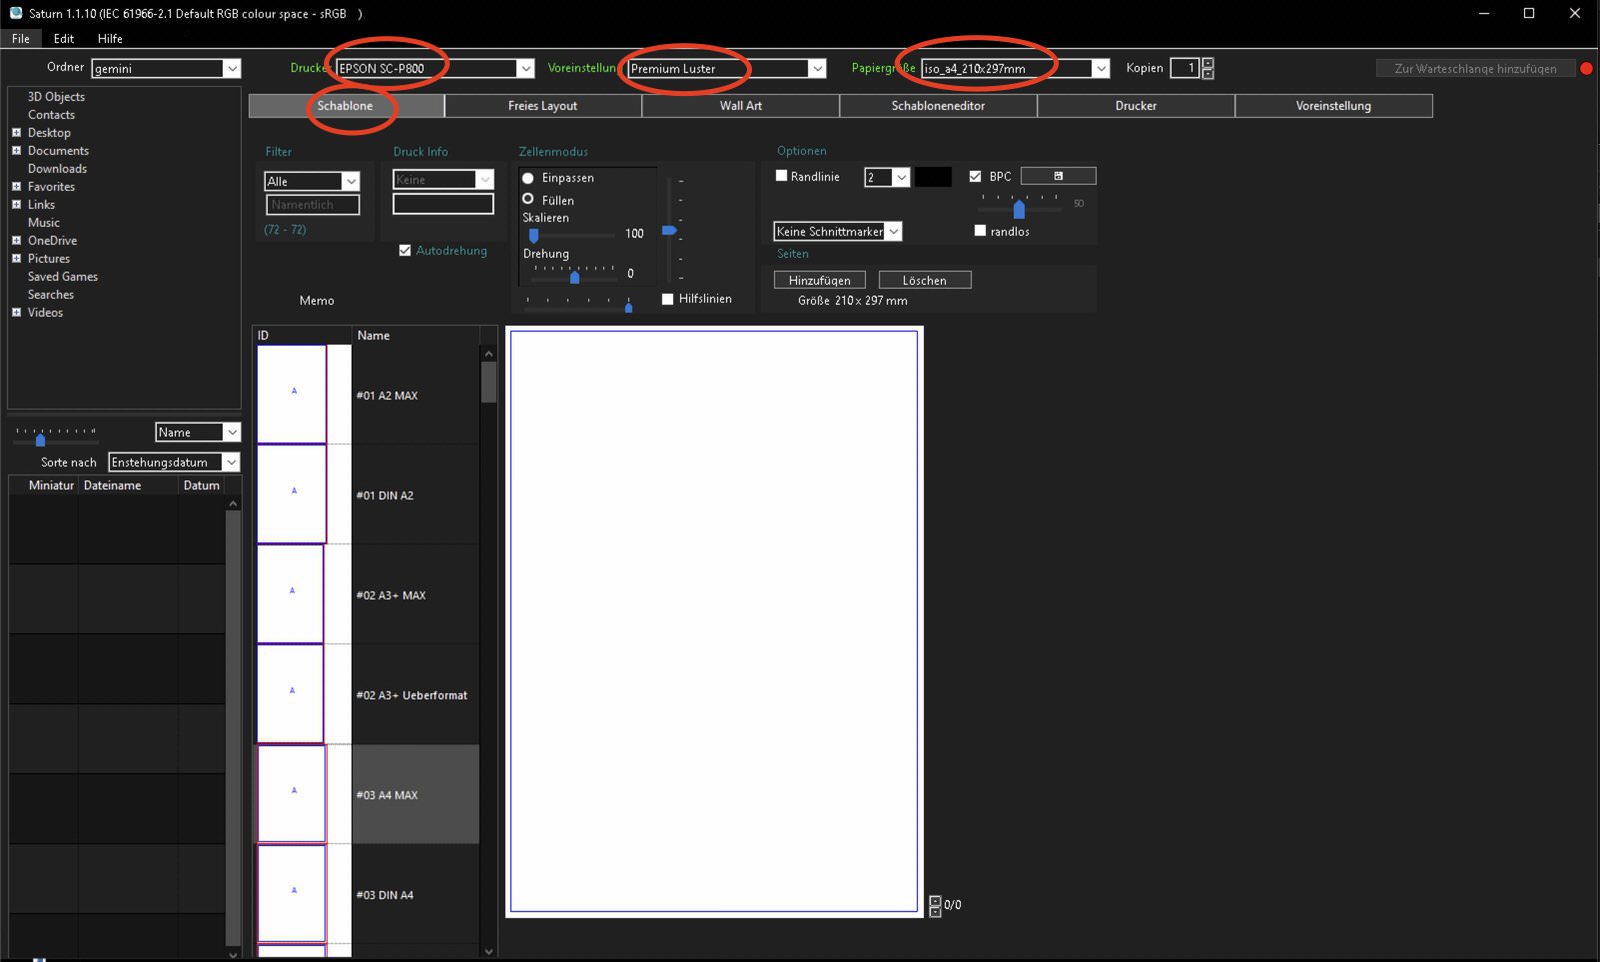Expand the Videos tree node
The height and width of the screenshot is (962, 1600).
[16, 313]
